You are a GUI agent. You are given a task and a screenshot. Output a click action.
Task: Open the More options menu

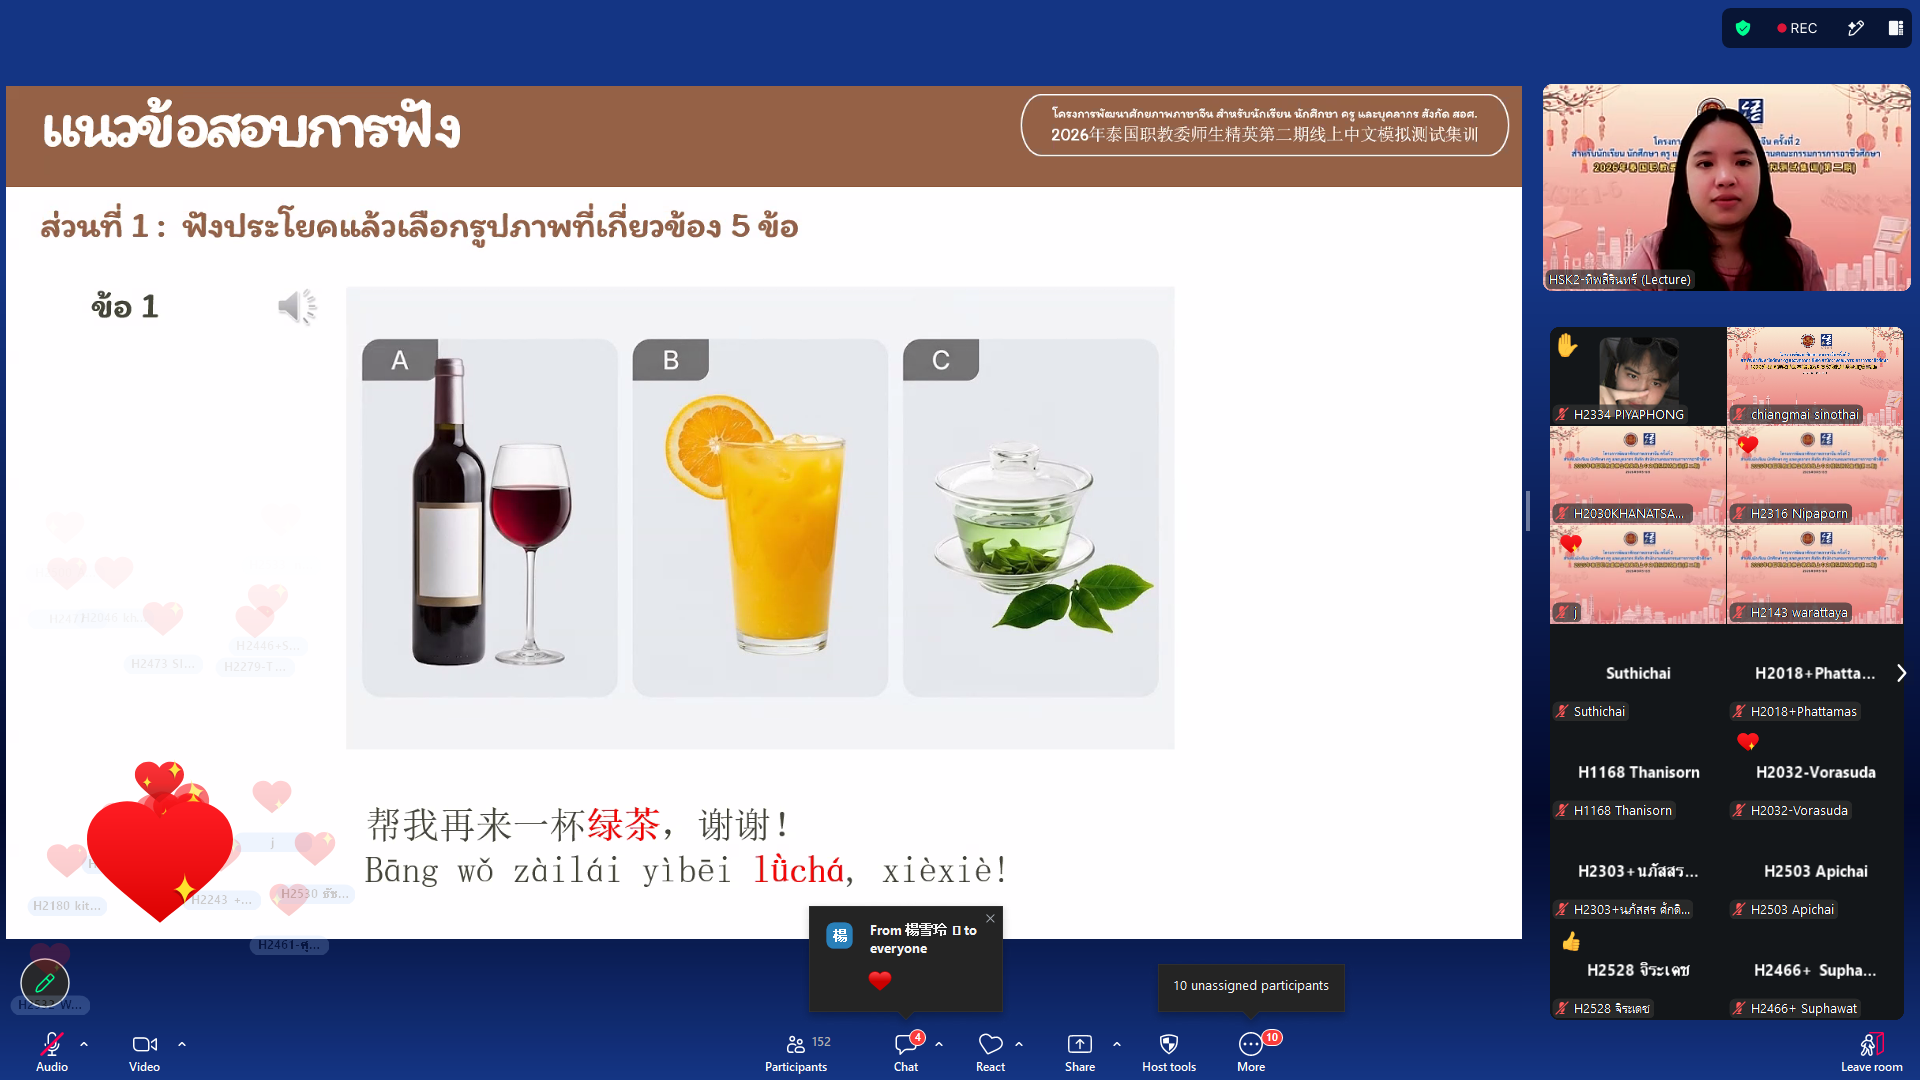tap(1252, 1052)
